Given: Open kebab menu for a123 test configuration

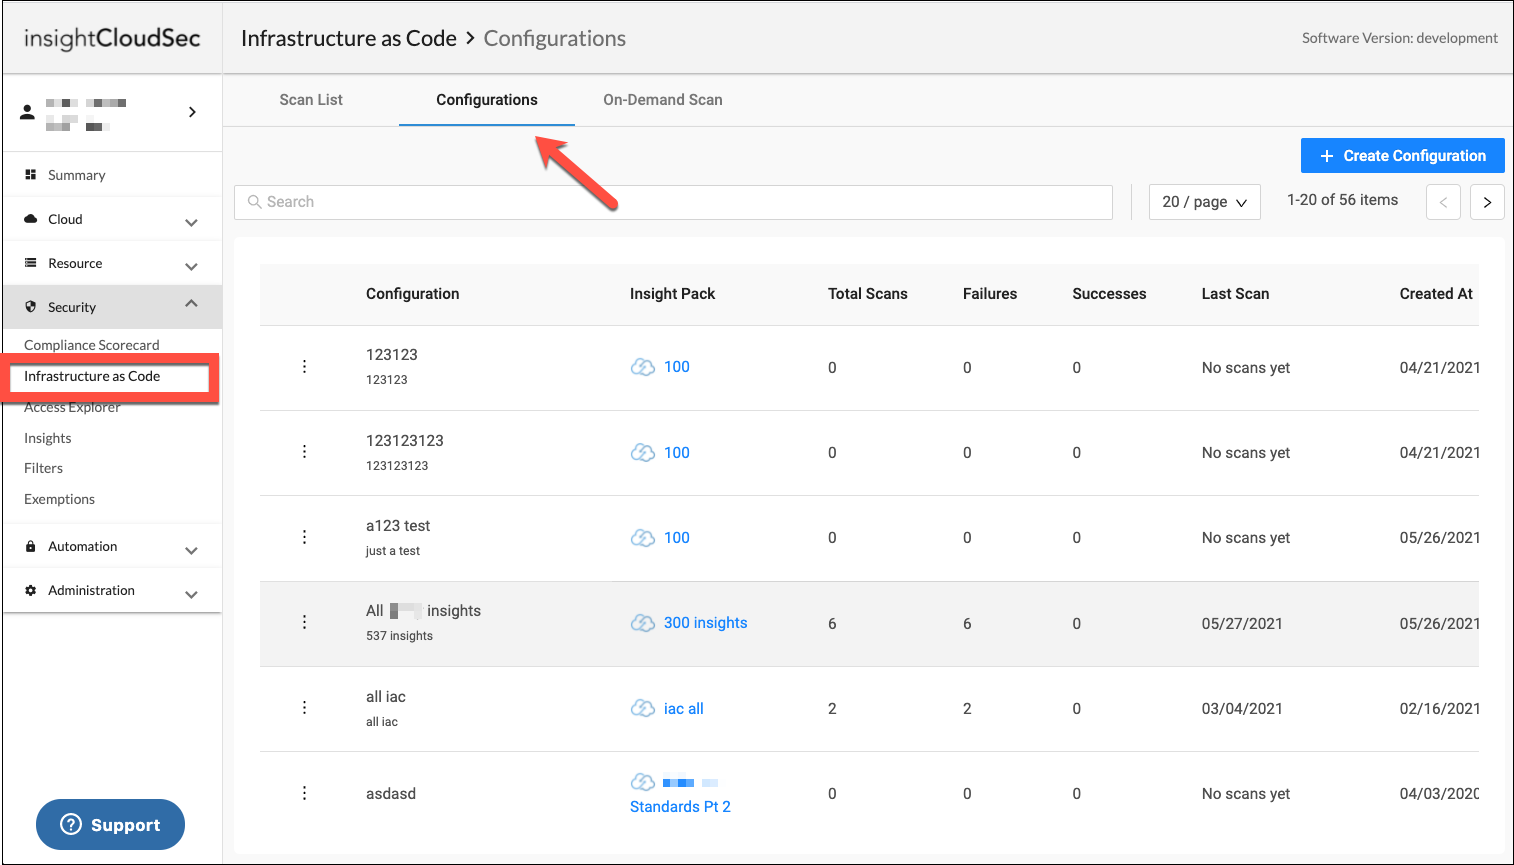Looking at the screenshot, I should coord(305,538).
